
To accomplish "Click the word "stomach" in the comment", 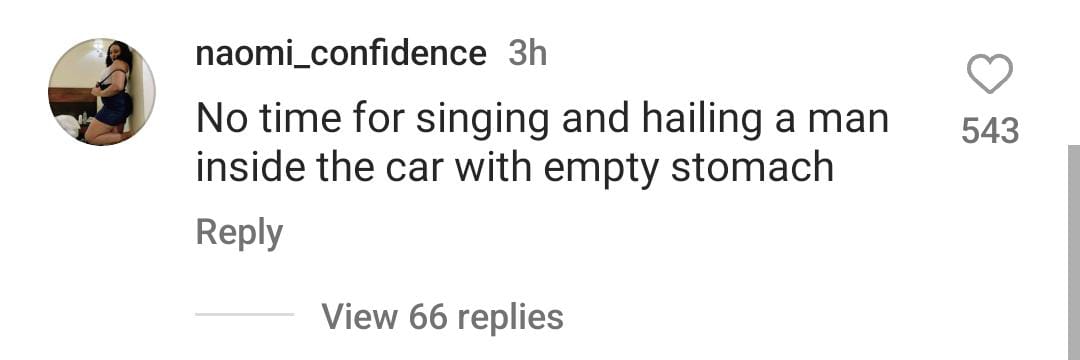I will [x=752, y=168].
